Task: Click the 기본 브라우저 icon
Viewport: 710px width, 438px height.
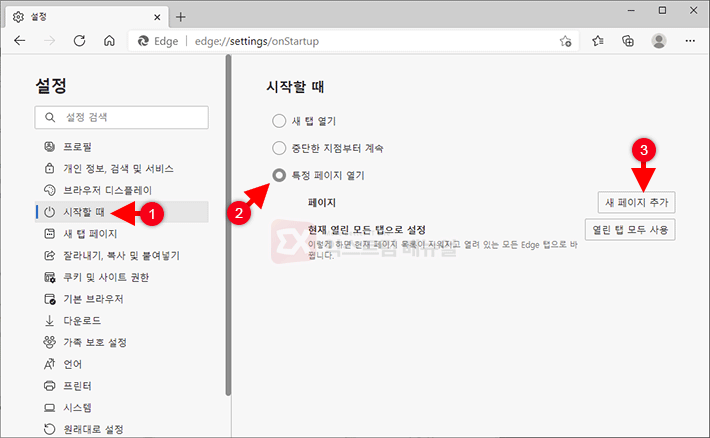Action: (x=49, y=299)
